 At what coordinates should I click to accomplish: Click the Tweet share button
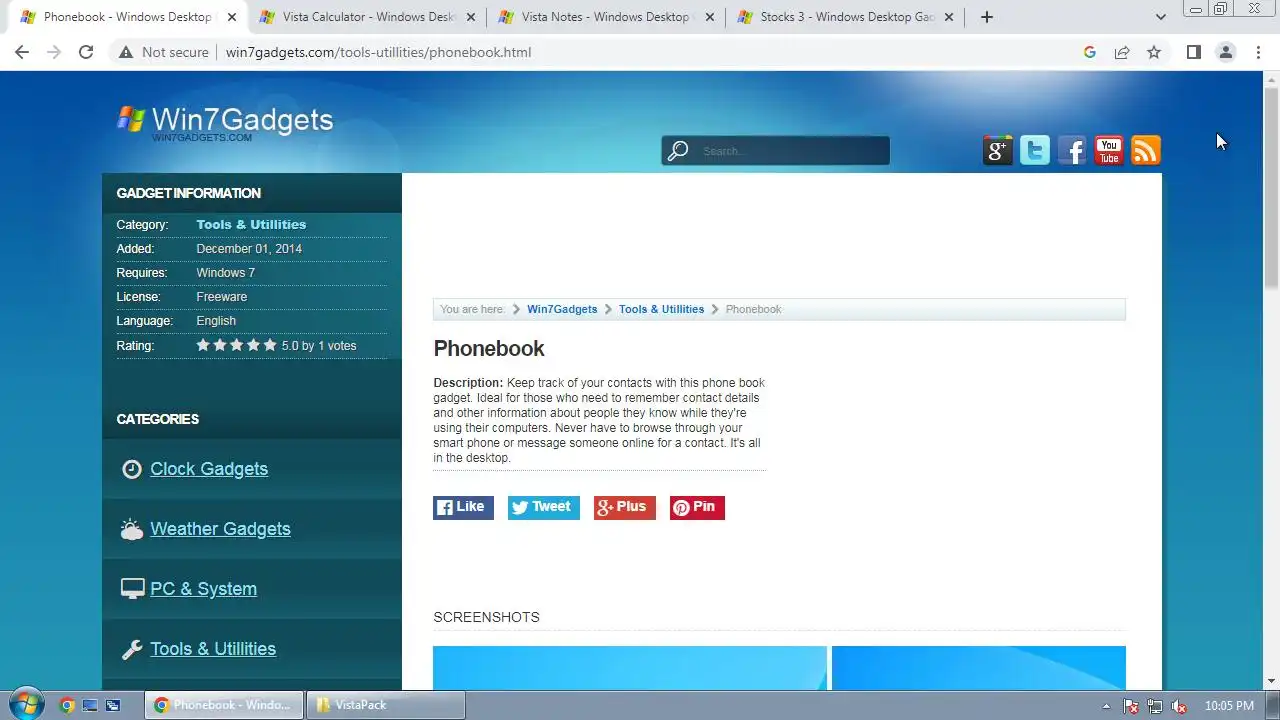coord(543,507)
